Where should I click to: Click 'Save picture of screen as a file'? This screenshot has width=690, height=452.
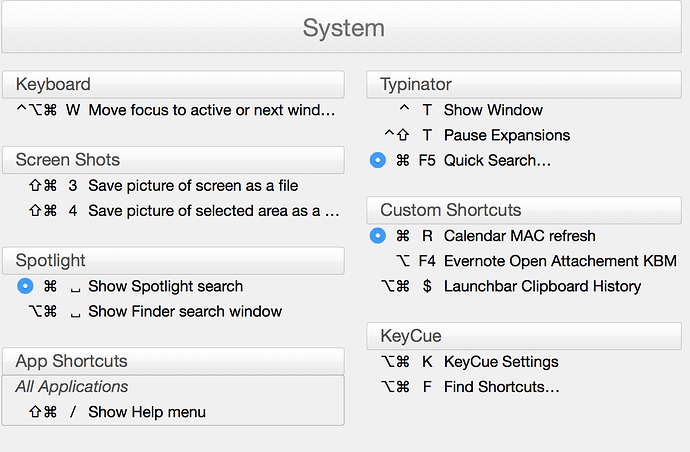coord(193,186)
